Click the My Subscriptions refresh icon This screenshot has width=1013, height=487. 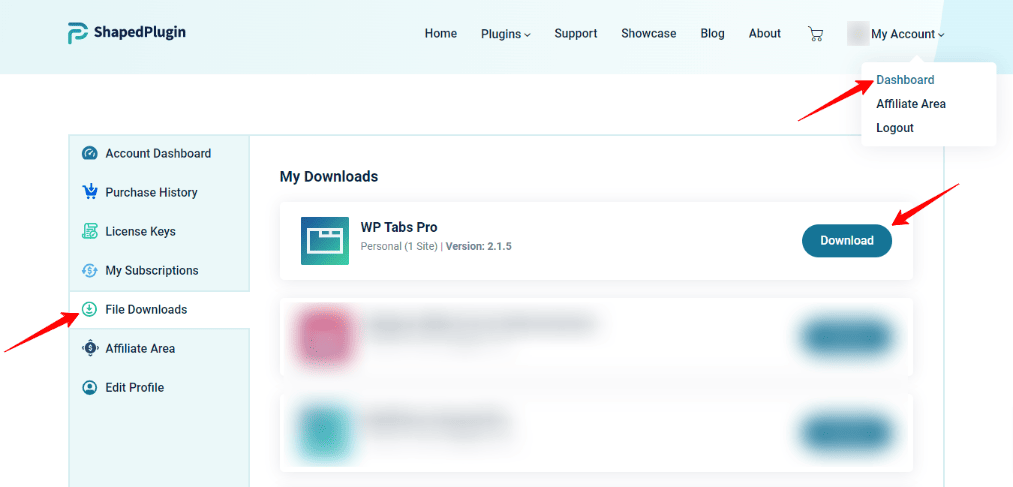tap(89, 270)
